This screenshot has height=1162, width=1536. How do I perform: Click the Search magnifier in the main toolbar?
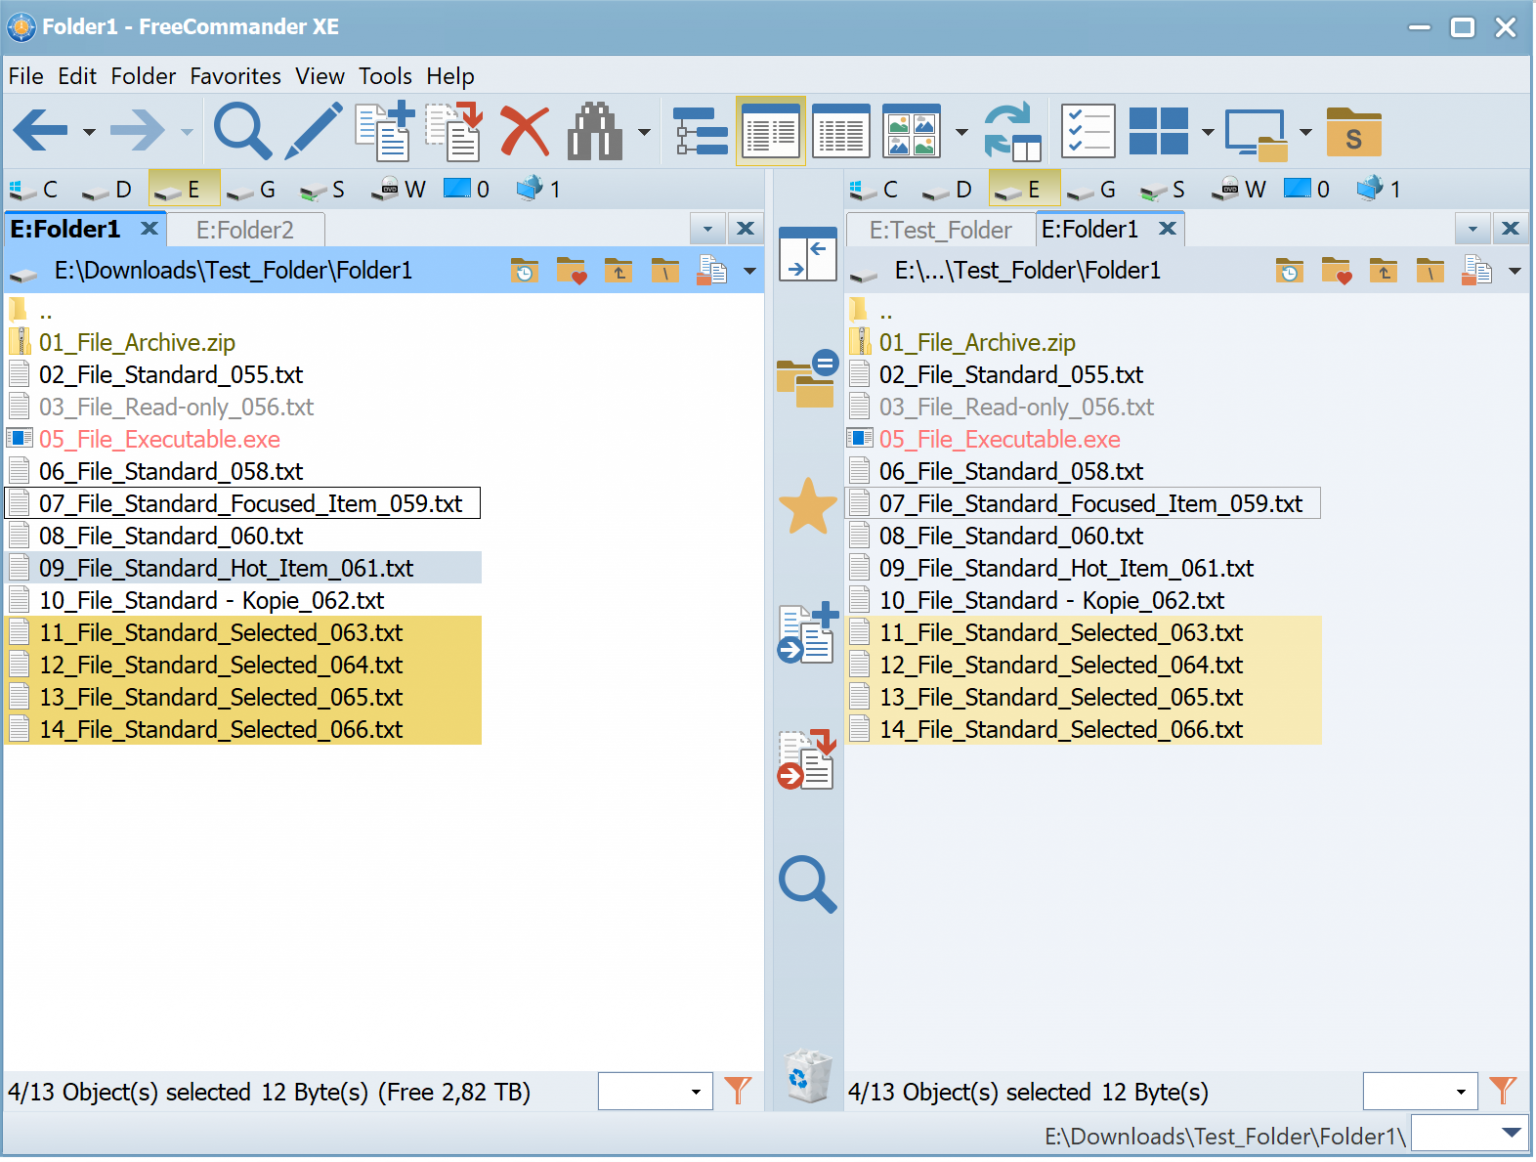(x=242, y=131)
